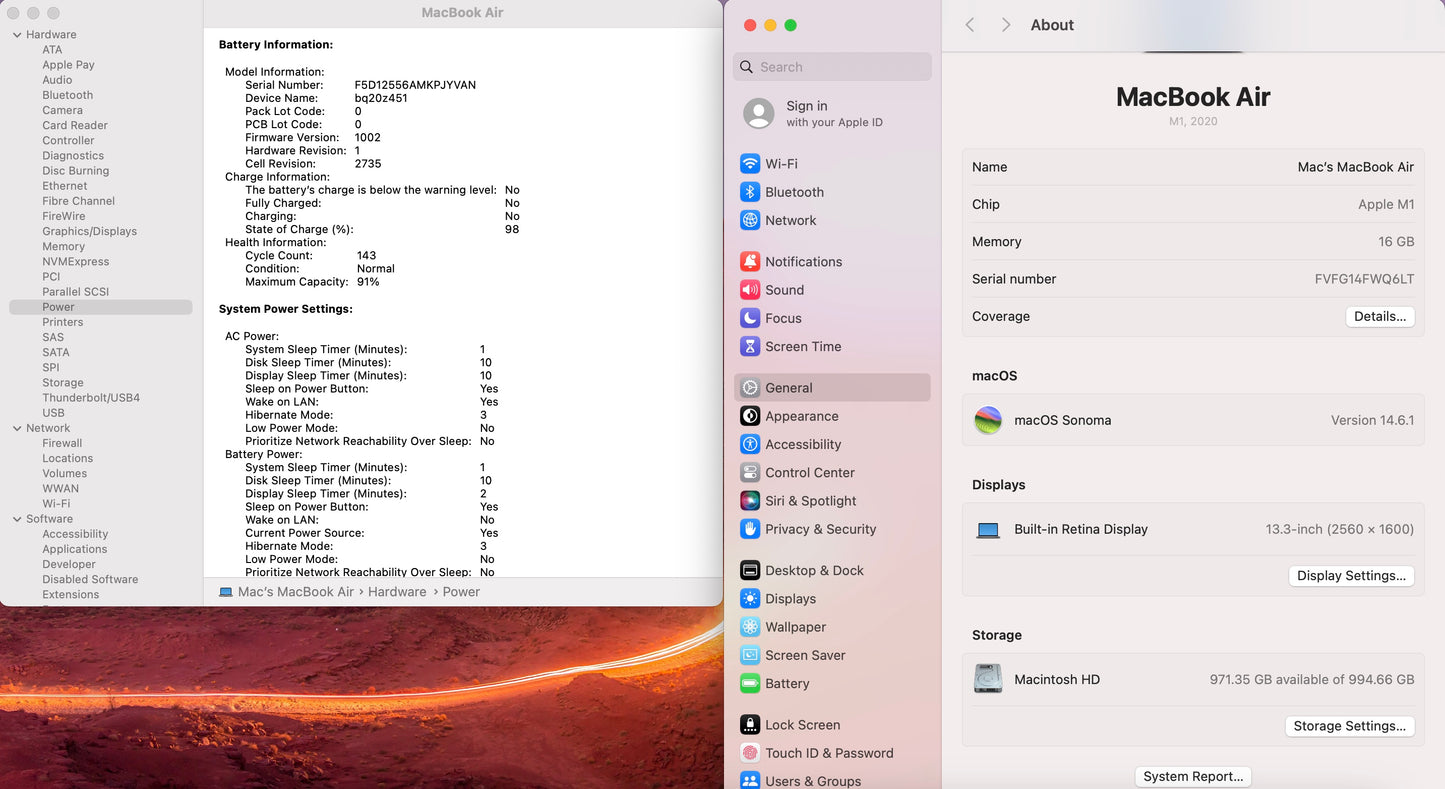Click the Storage Settings button
The width and height of the screenshot is (1445, 789).
pyautogui.click(x=1349, y=726)
